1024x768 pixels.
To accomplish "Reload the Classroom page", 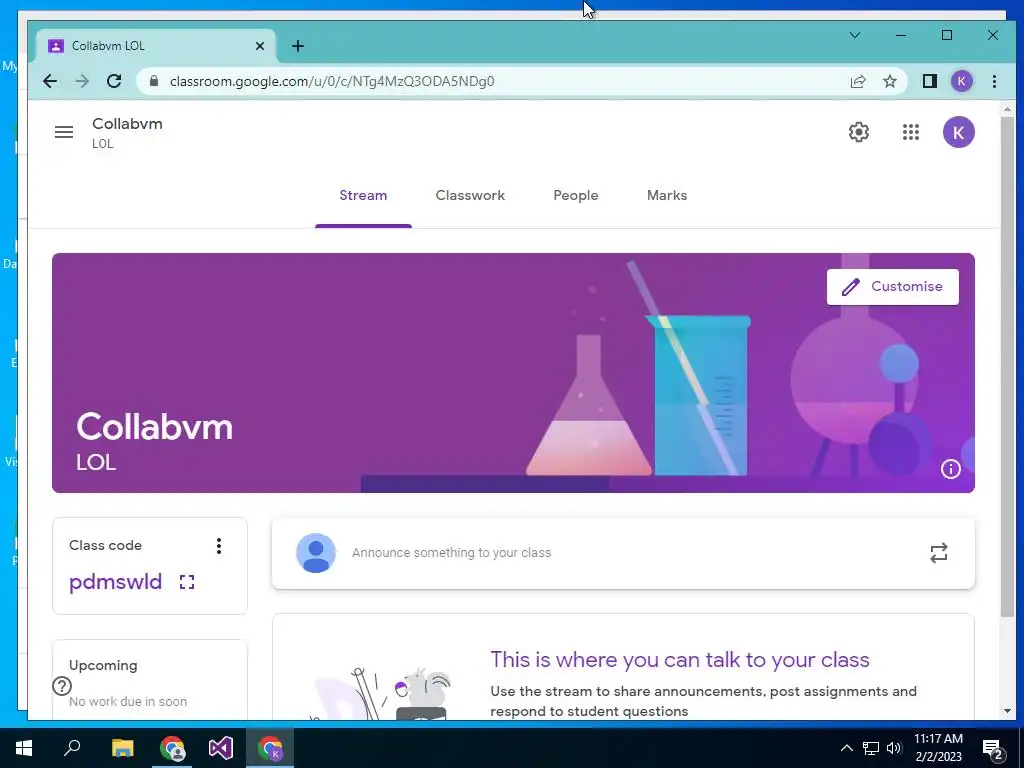I will 114,81.
